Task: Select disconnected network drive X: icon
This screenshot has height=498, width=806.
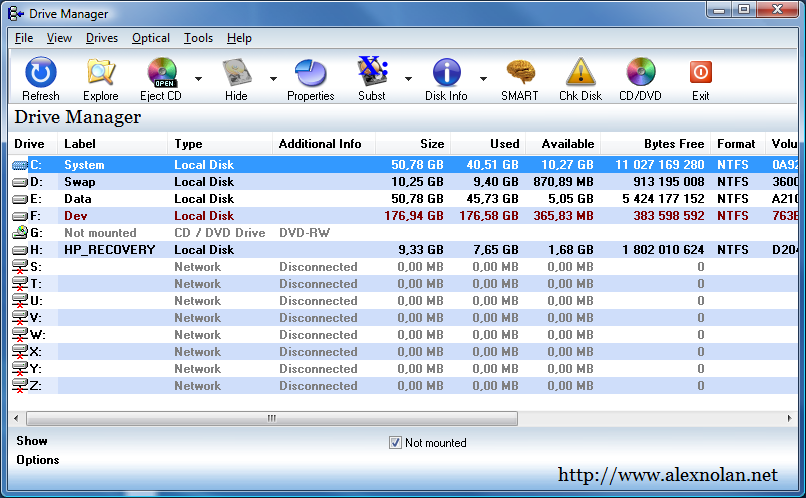Action: tap(20, 352)
